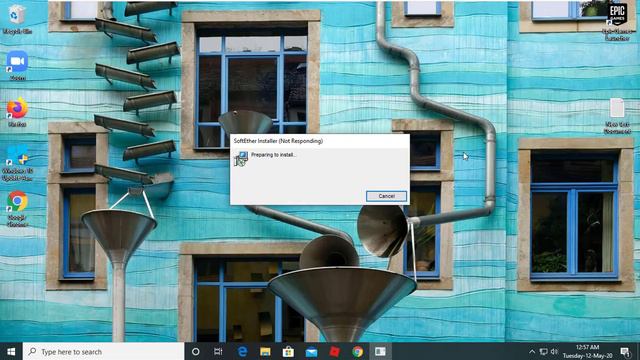
Task: Select the Google Chrome desktop shortcut
Action: tap(17, 209)
